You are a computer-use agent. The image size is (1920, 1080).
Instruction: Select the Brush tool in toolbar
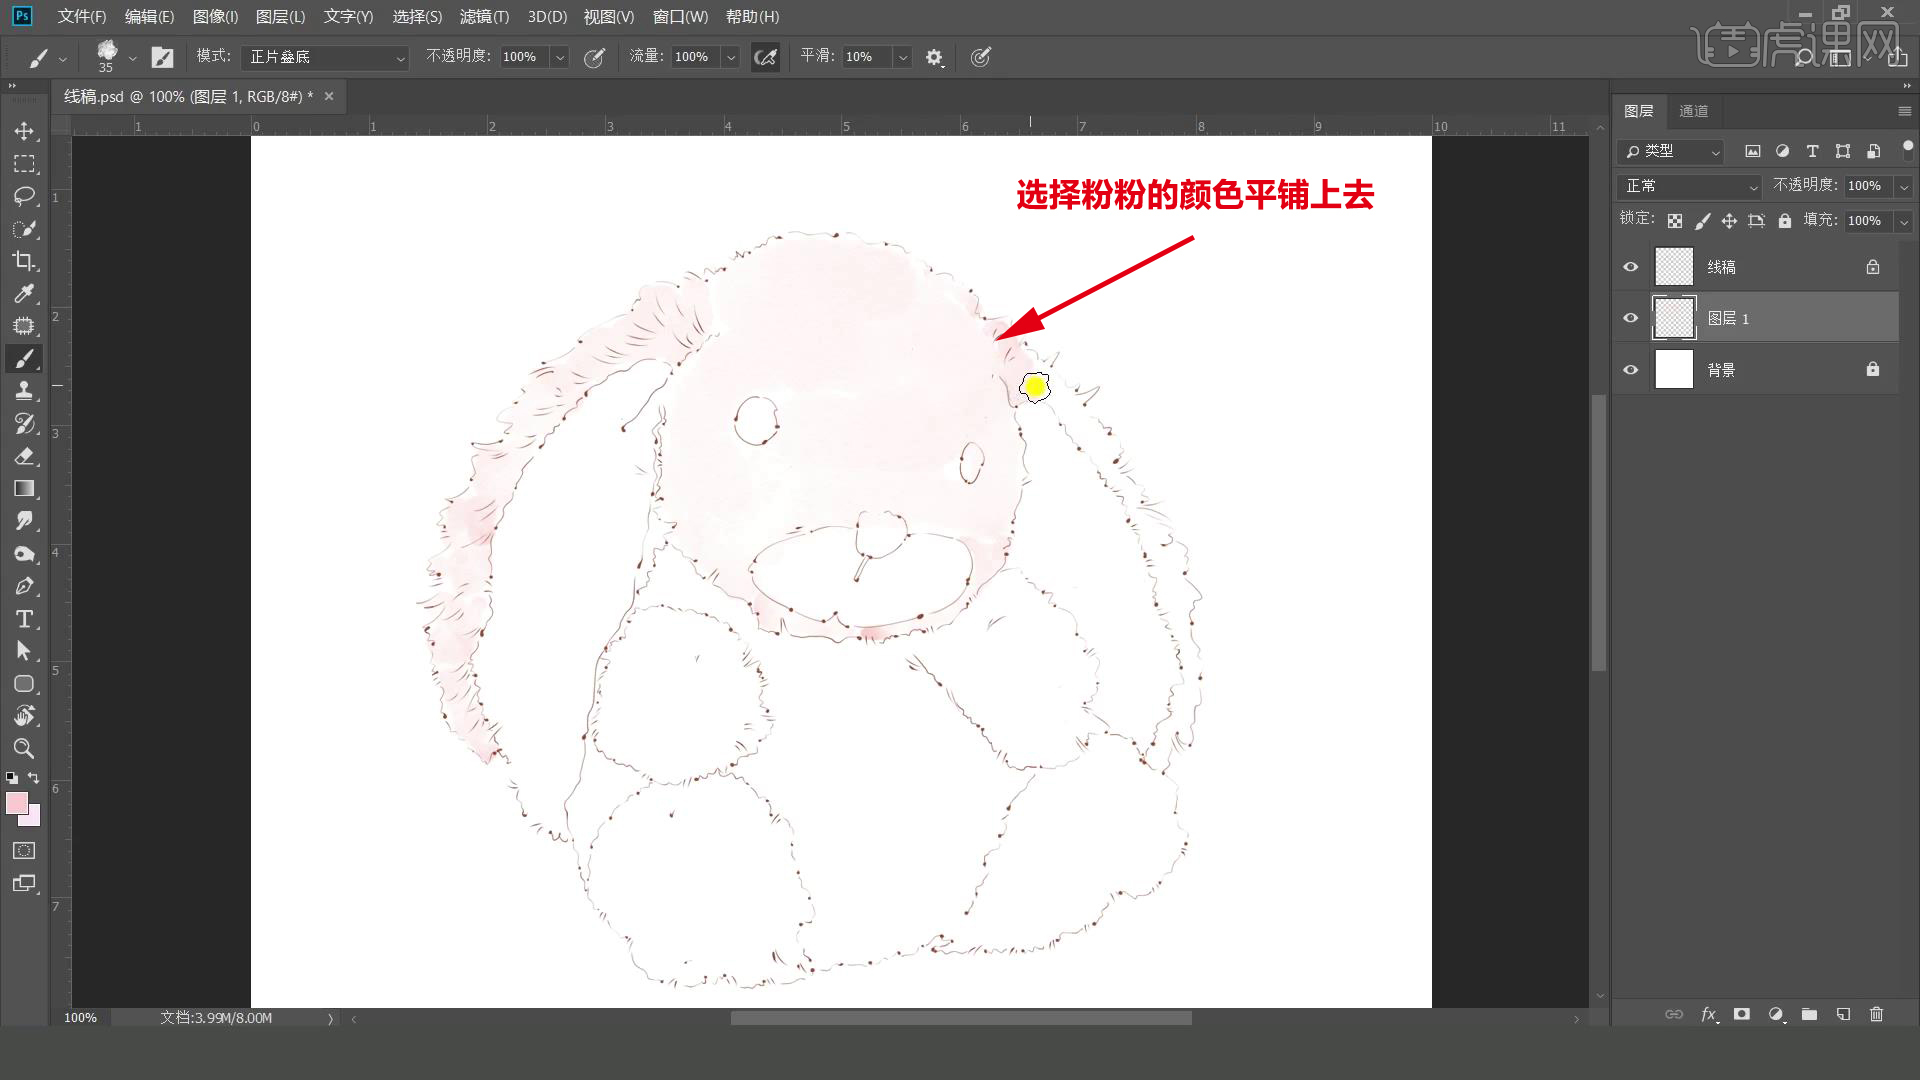[x=24, y=359]
